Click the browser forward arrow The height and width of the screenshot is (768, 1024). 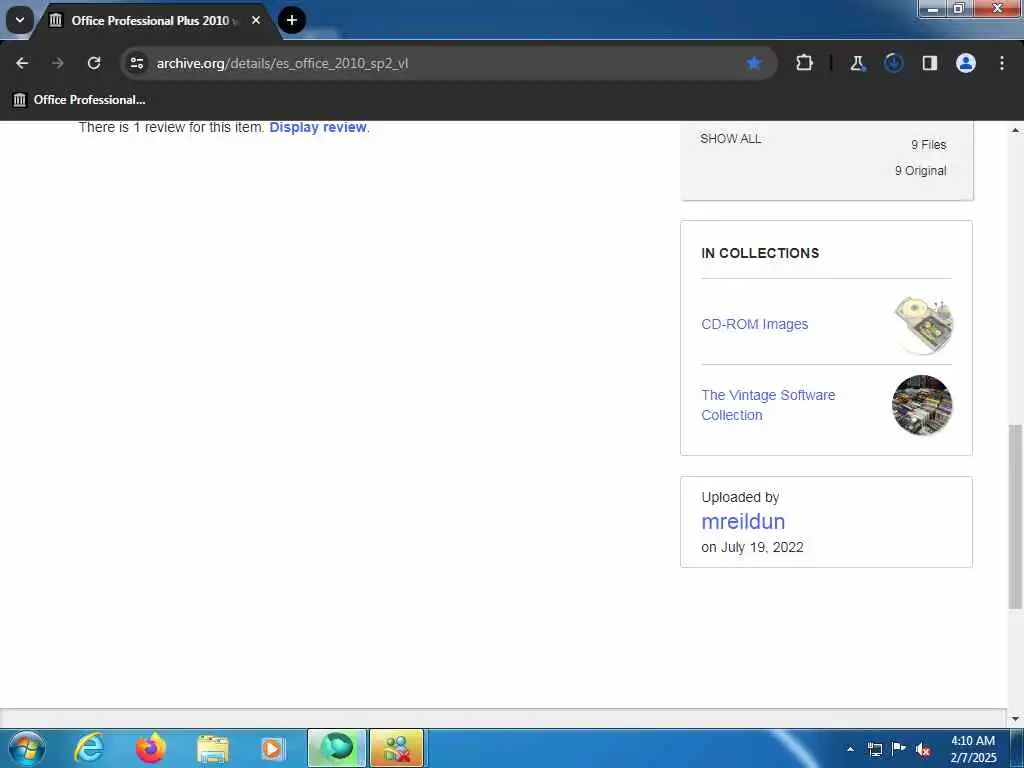point(58,63)
